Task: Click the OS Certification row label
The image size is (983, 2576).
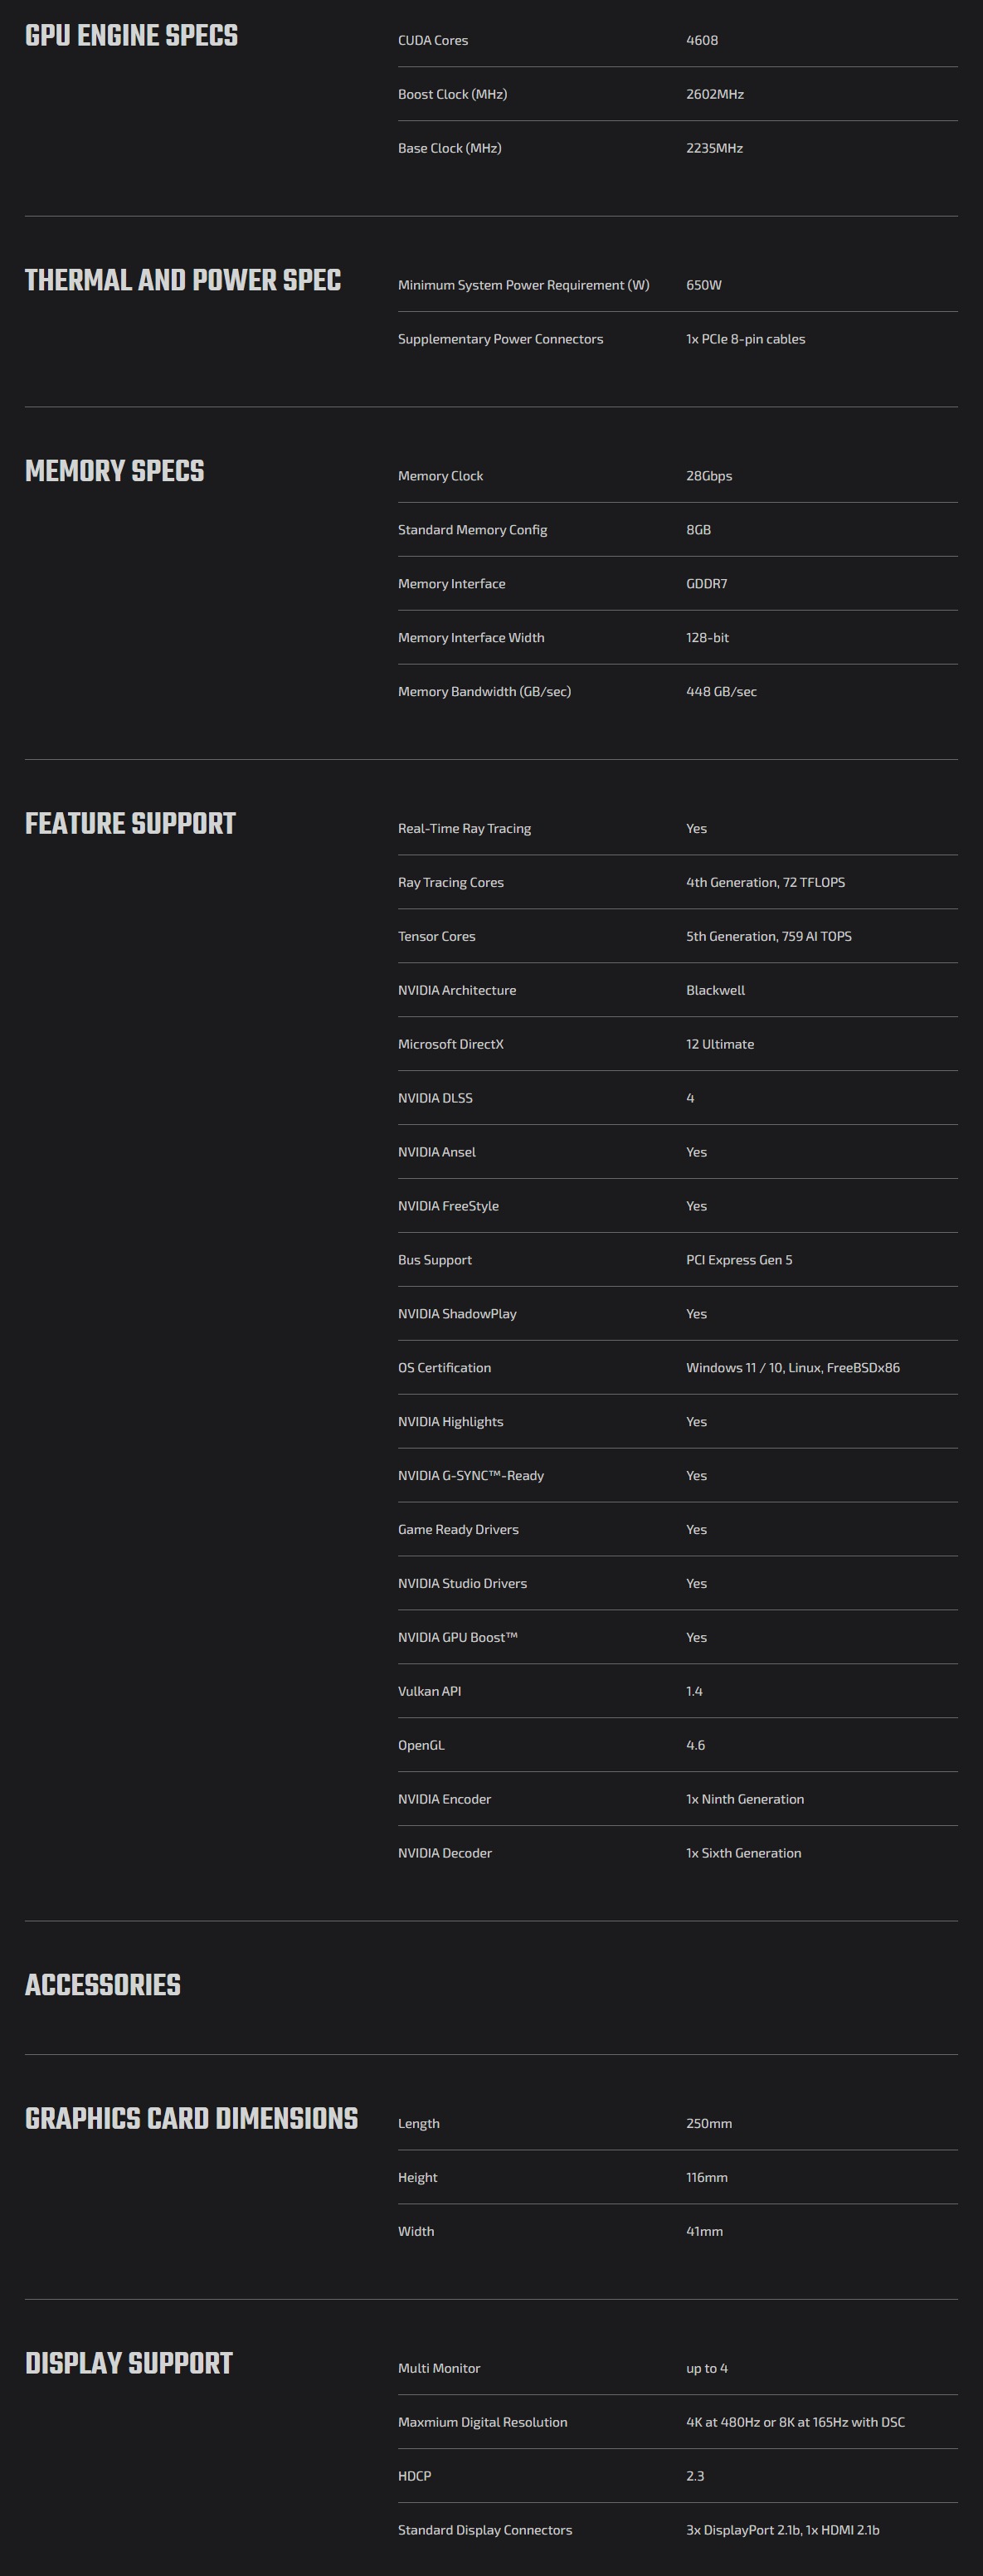Action: [x=444, y=1368]
